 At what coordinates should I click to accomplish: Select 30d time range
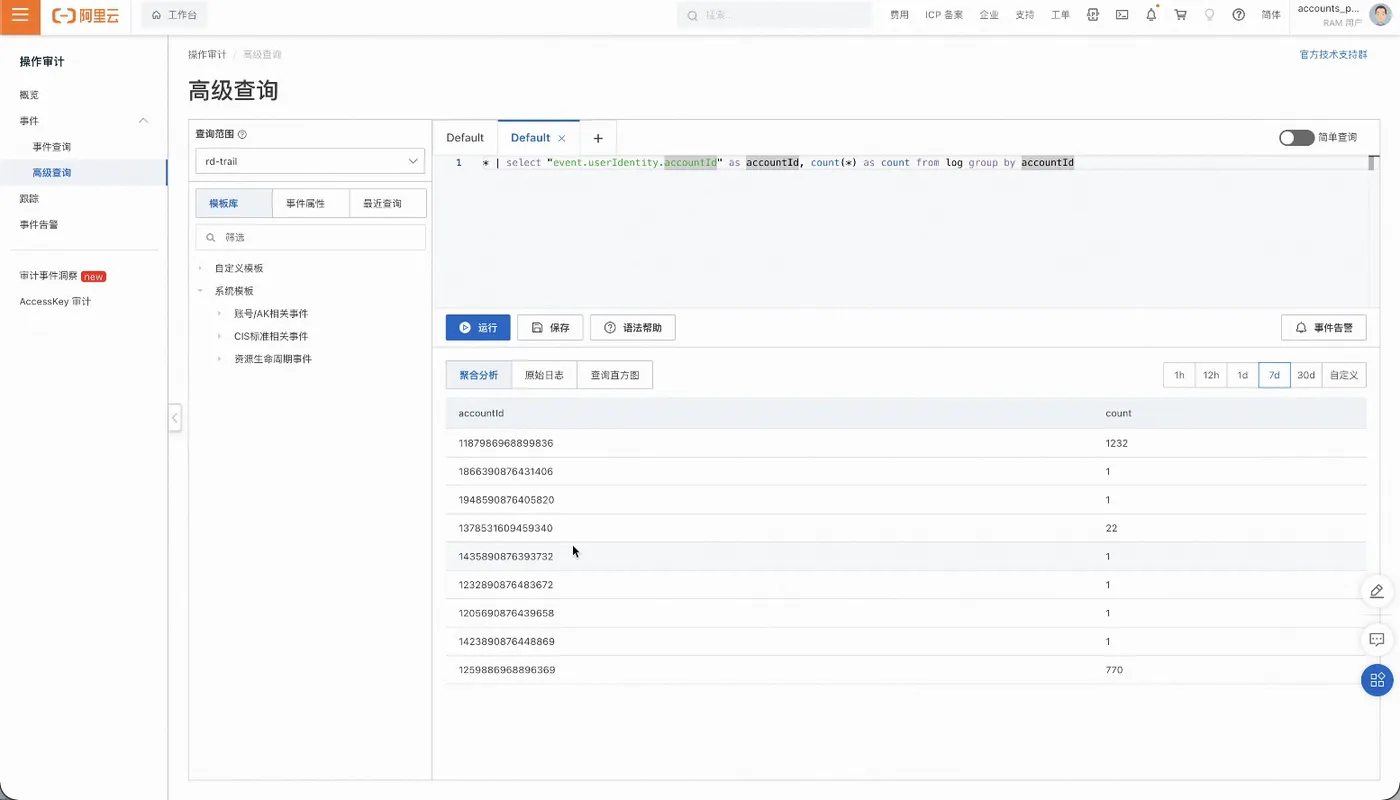point(1306,375)
